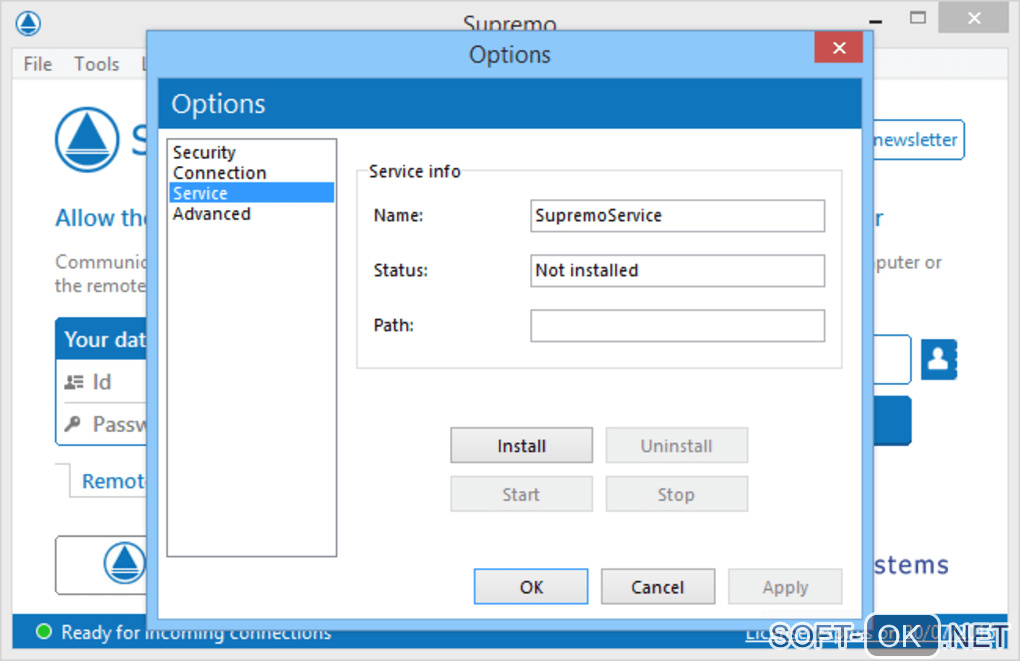1020x661 pixels.
Task: Install the Supremo service
Action: coord(521,446)
